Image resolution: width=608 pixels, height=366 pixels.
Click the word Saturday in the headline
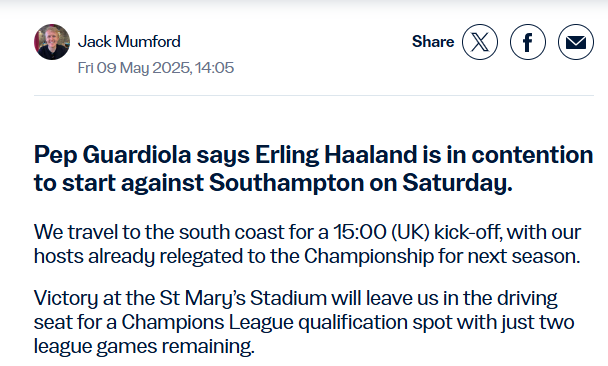coord(454,182)
